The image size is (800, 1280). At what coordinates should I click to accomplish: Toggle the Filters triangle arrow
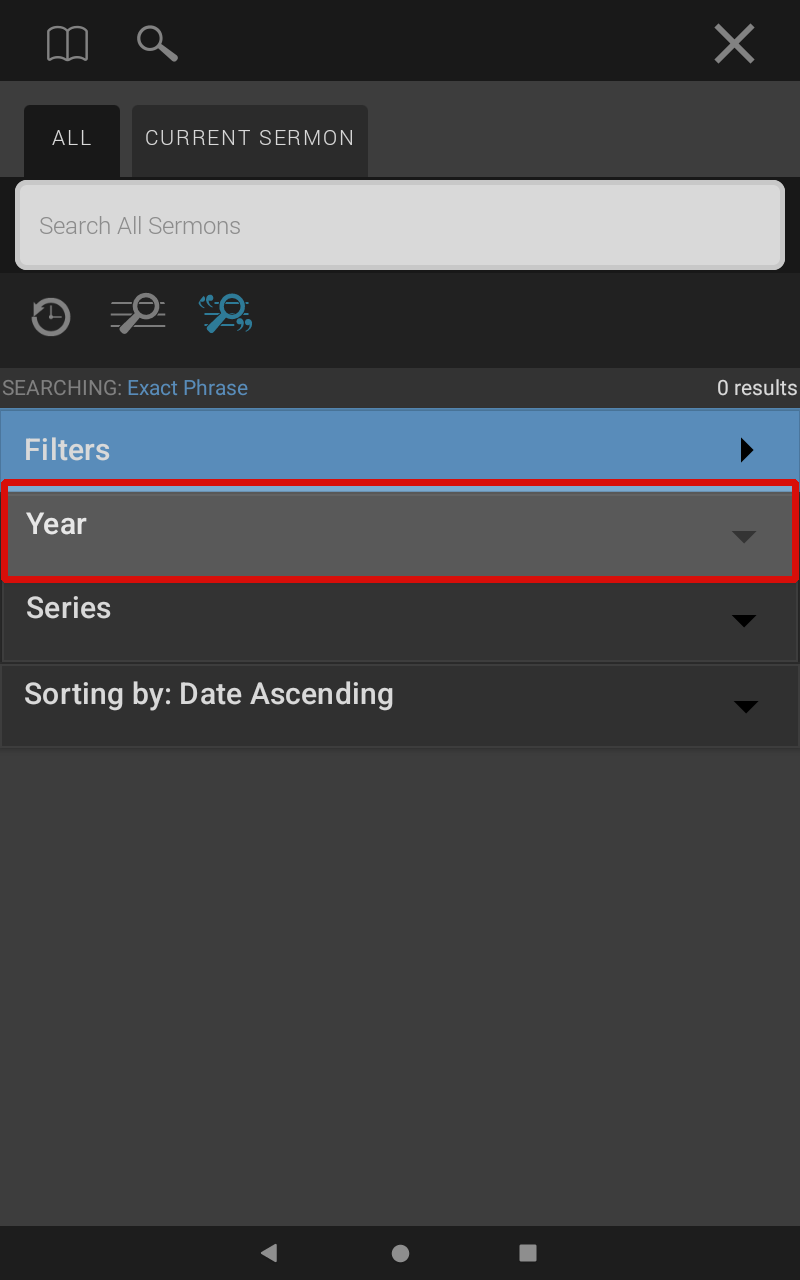(746, 450)
